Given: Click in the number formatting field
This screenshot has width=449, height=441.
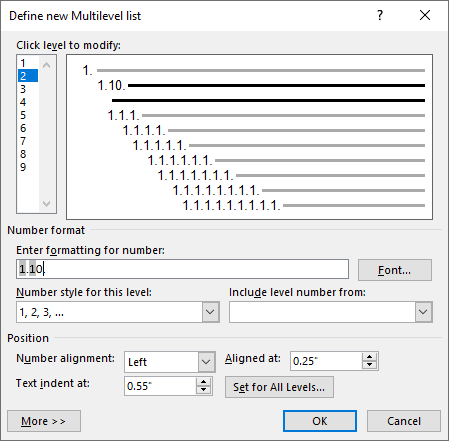Looking at the screenshot, I should 182,269.
